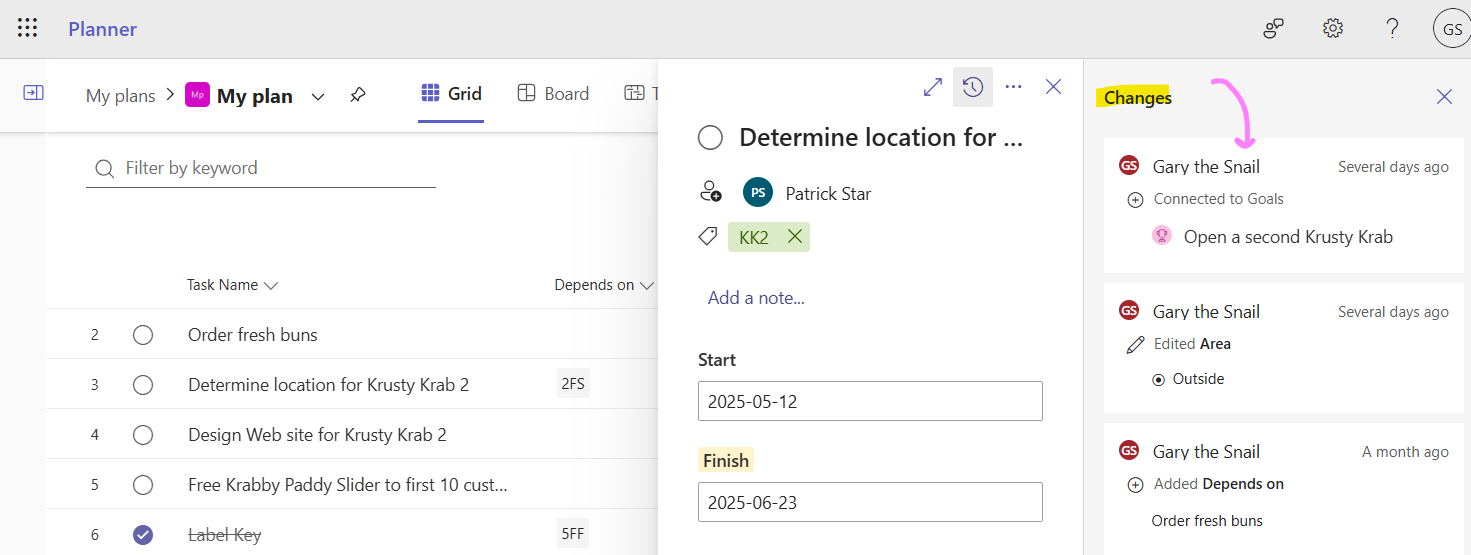Open the task more options ellipsis
Image resolution: width=1471 pixels, height=555 pixels.
click(x=1014, y=87)
